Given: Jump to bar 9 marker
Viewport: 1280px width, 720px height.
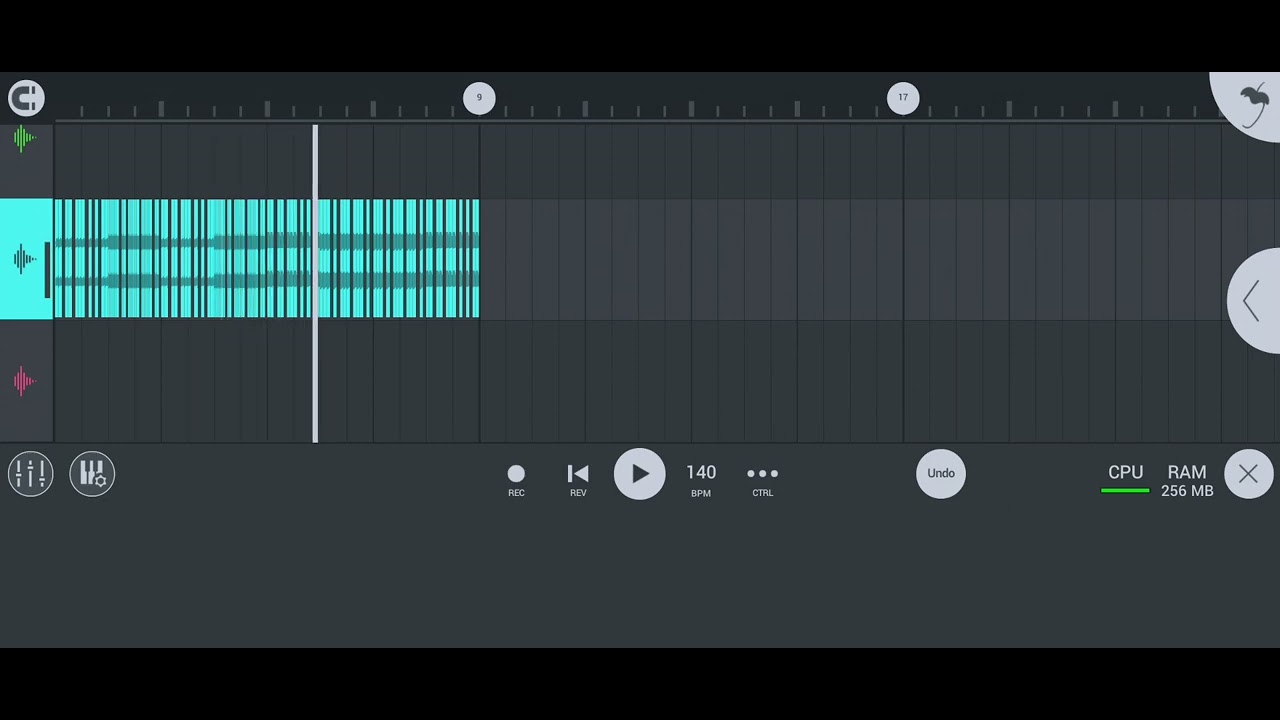Looking at the screenshot, I should pyautogui.click(x=479, y=98).
